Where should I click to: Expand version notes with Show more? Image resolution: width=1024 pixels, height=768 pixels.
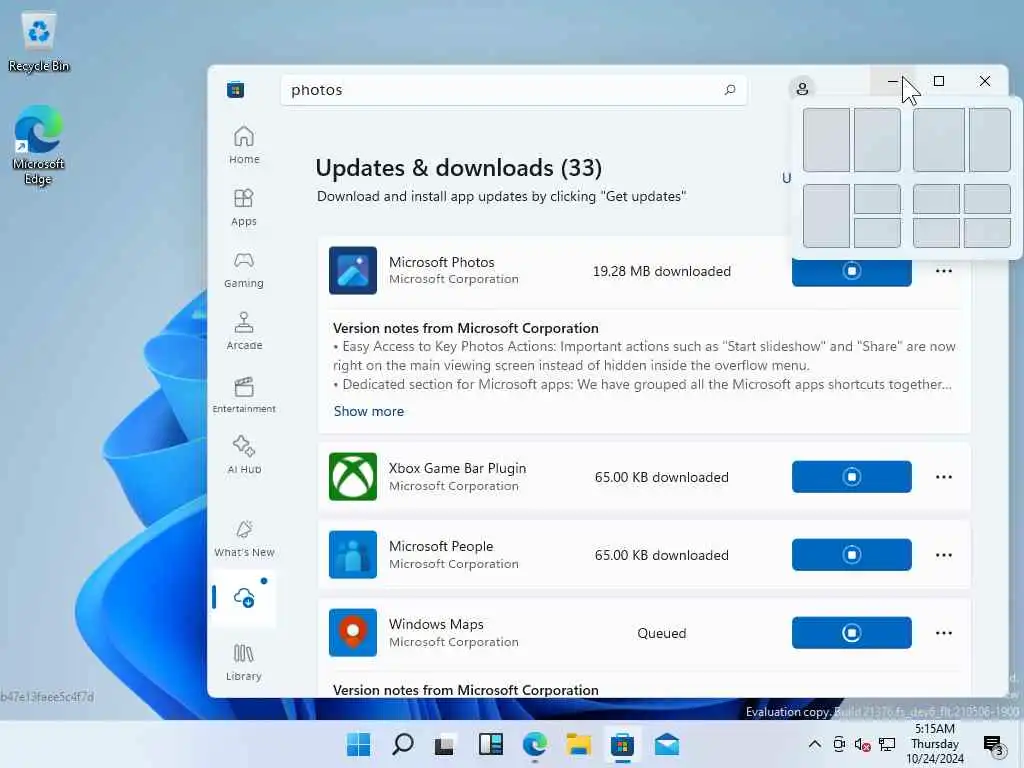click(x=369, y=411)
